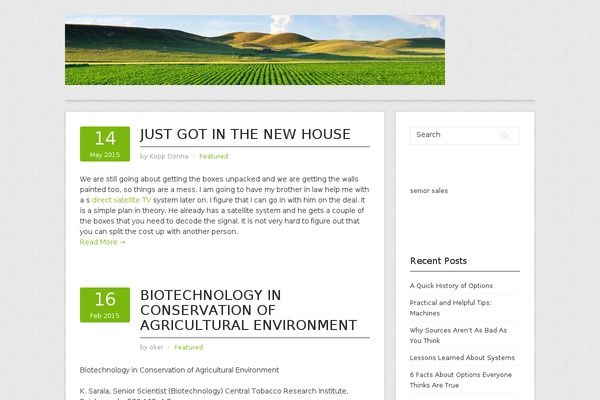The width and height of the screenshot is (600, 400).
Task: Open Featured category under the Biotechnology post
Action: (189, 347)
